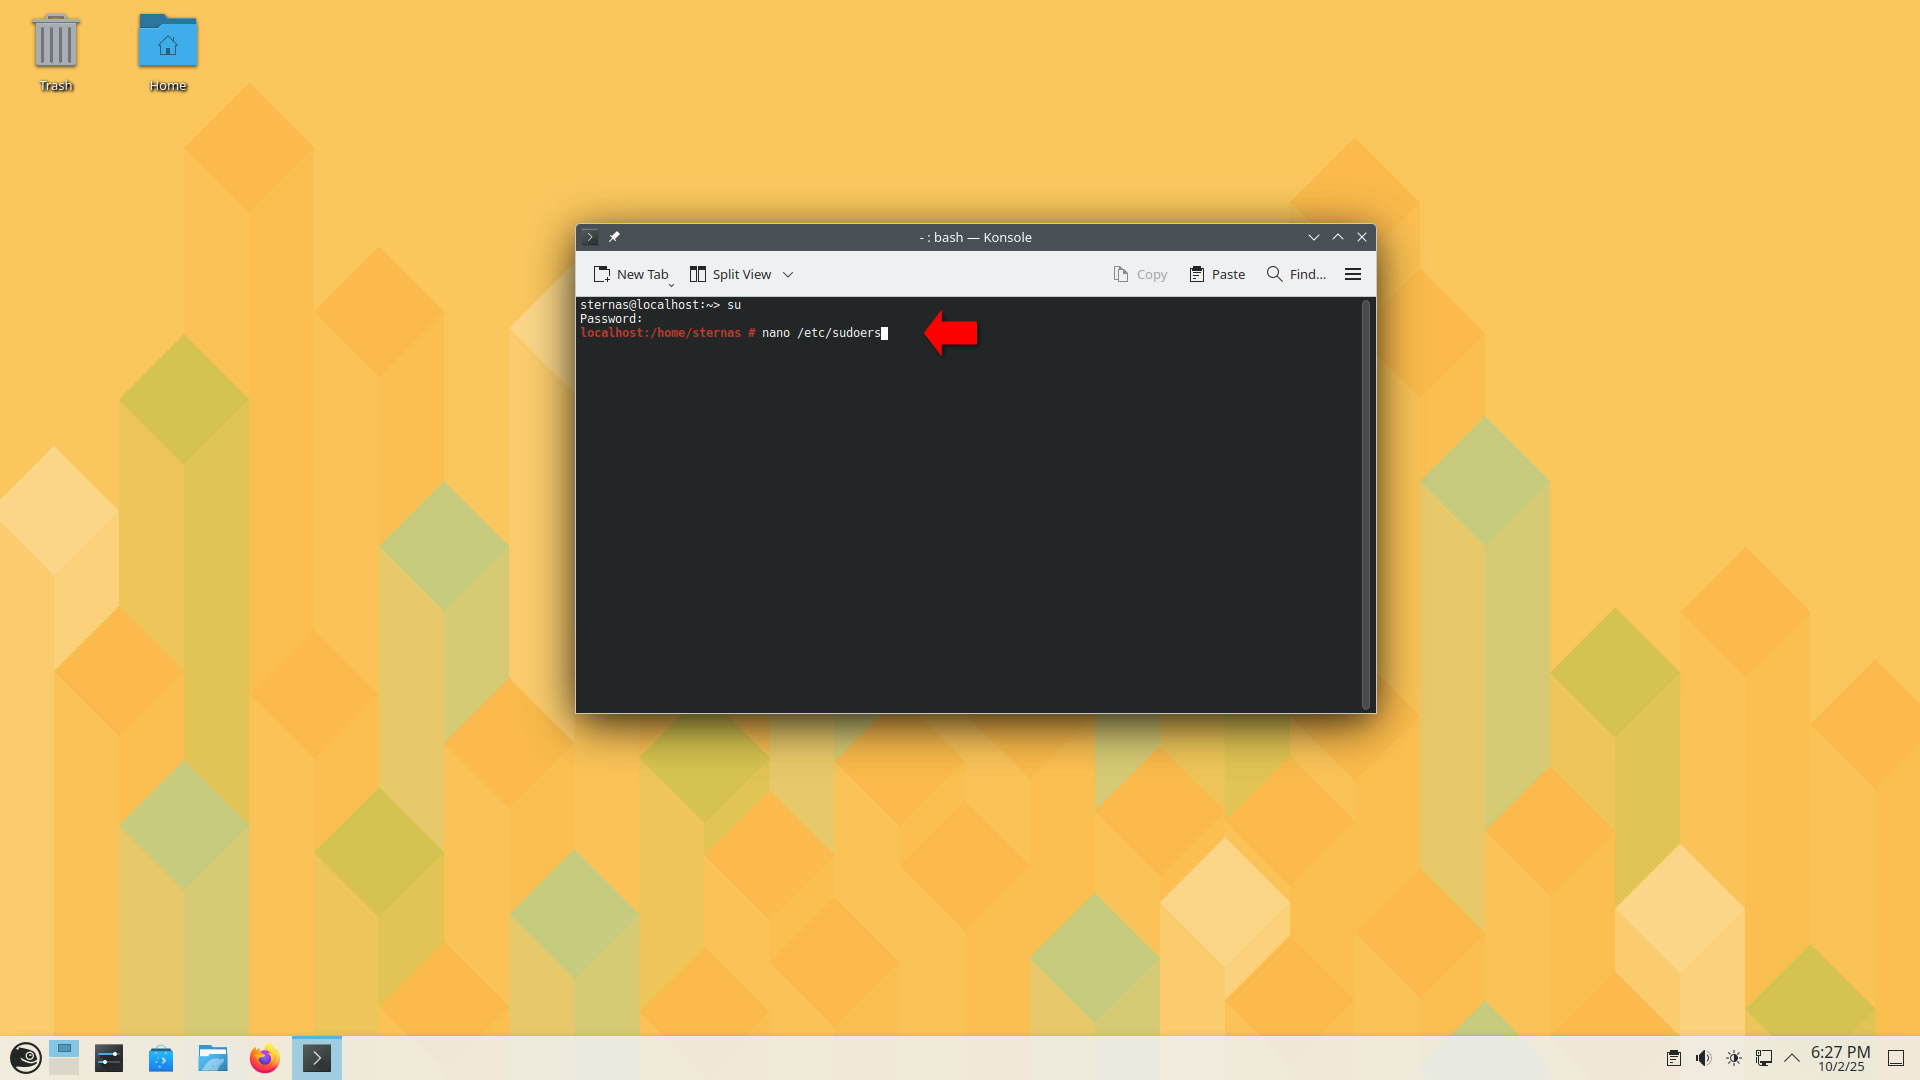Open Konsole window menu icon in titlebar
This screenshot has height=1080, width=1920.
point(590,237)
